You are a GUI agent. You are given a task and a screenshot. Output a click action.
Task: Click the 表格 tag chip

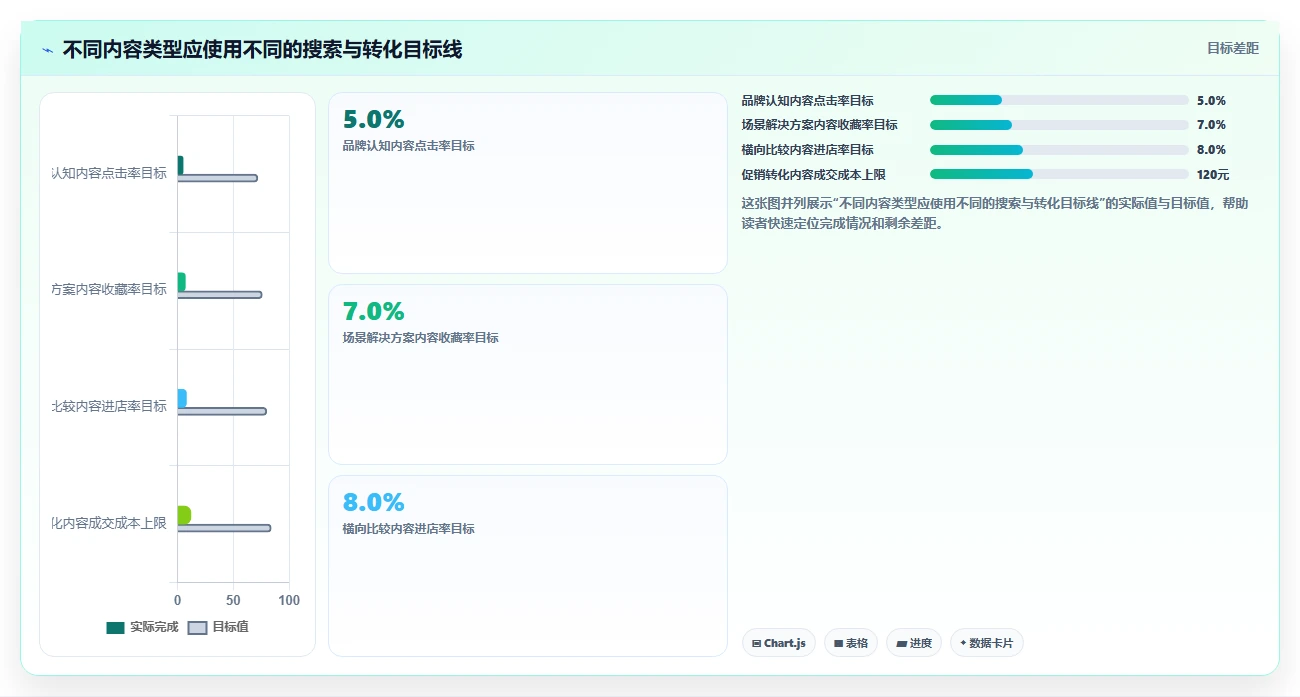851,643
